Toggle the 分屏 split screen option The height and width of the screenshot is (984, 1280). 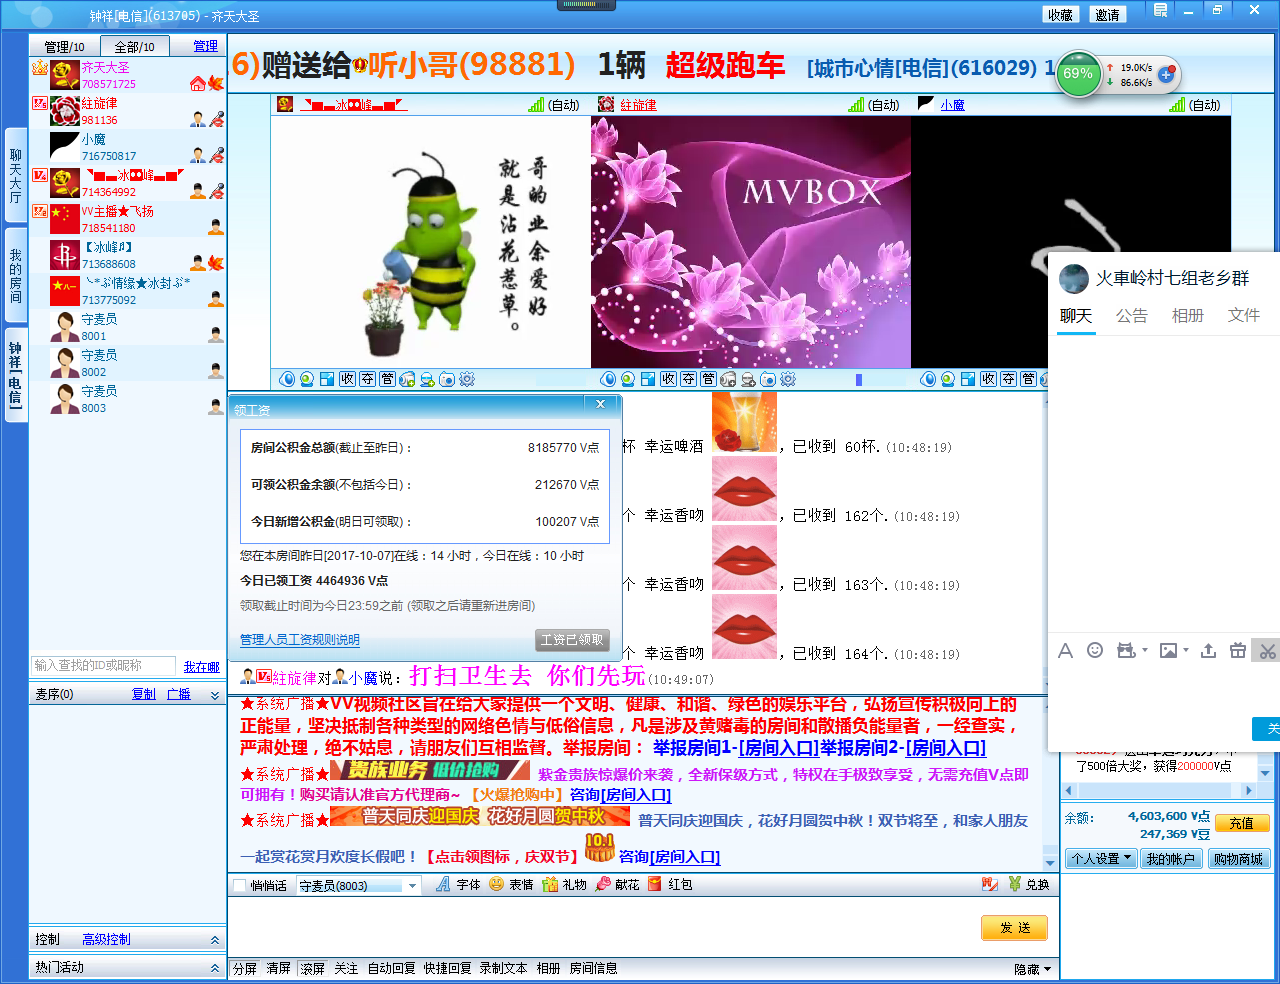245,969
